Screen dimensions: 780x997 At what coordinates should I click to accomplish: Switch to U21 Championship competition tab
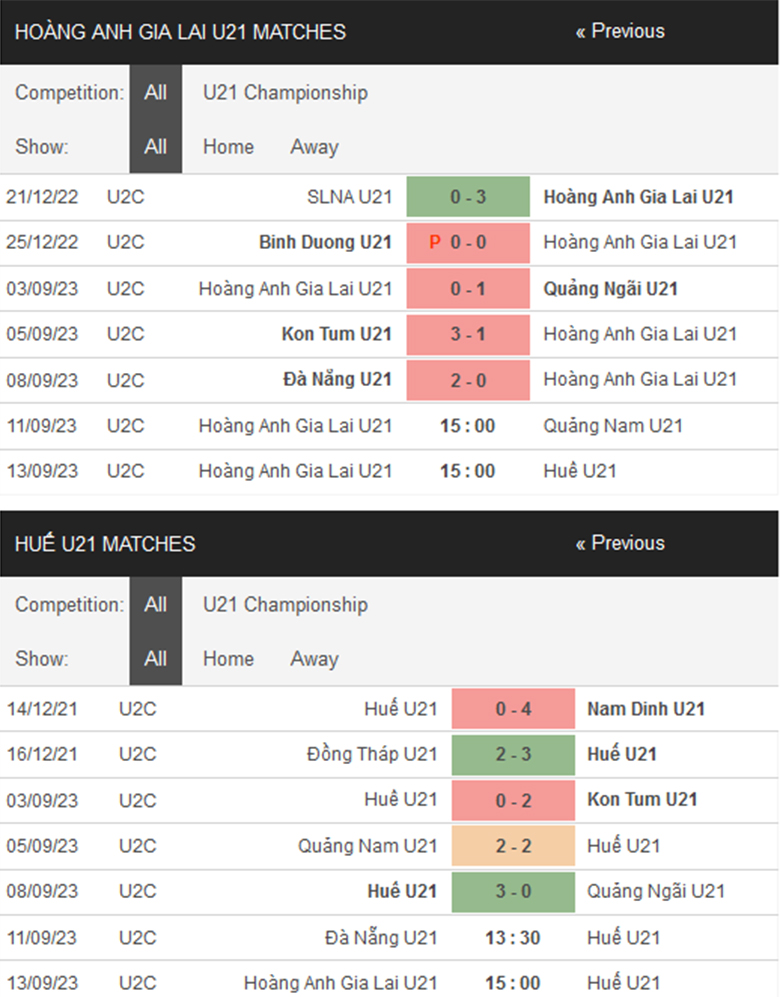[285, 92]
